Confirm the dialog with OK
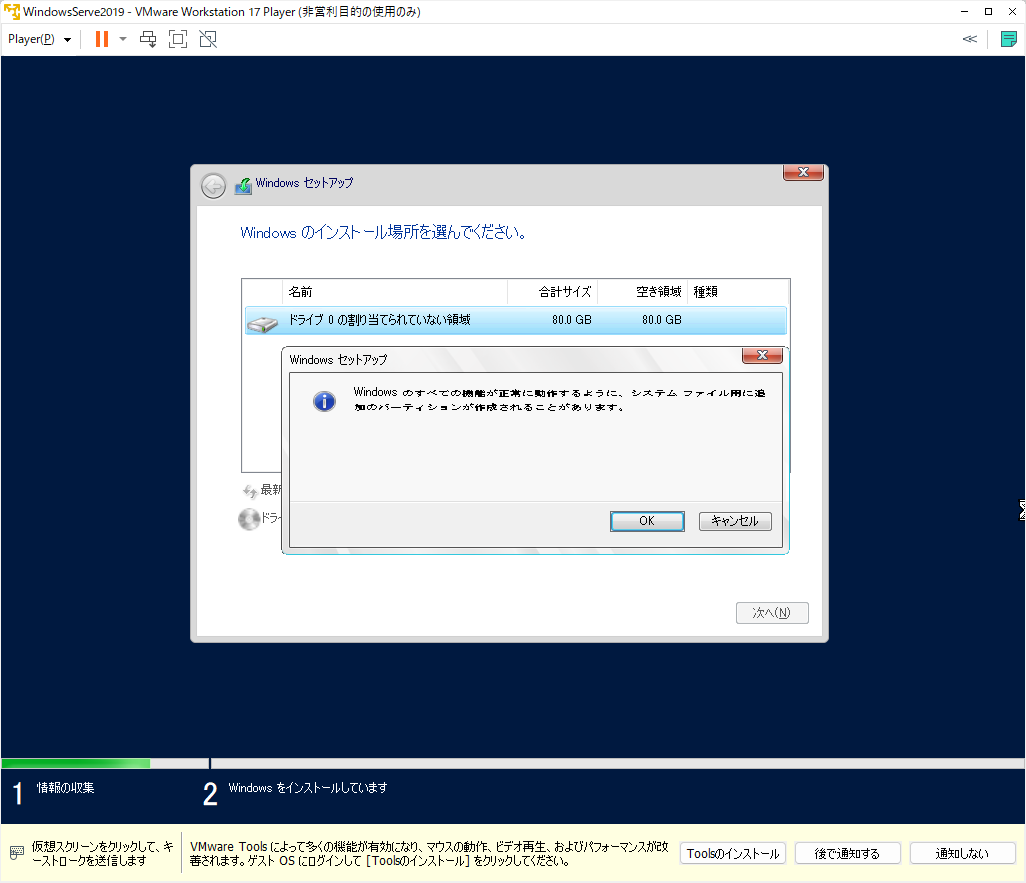Image resolution: width=1026 pixels, height=883 pixels. point(647,521)
